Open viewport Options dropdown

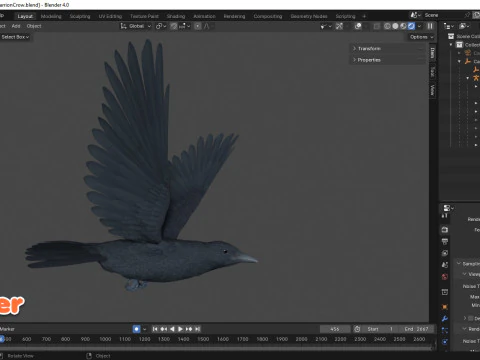421,37
